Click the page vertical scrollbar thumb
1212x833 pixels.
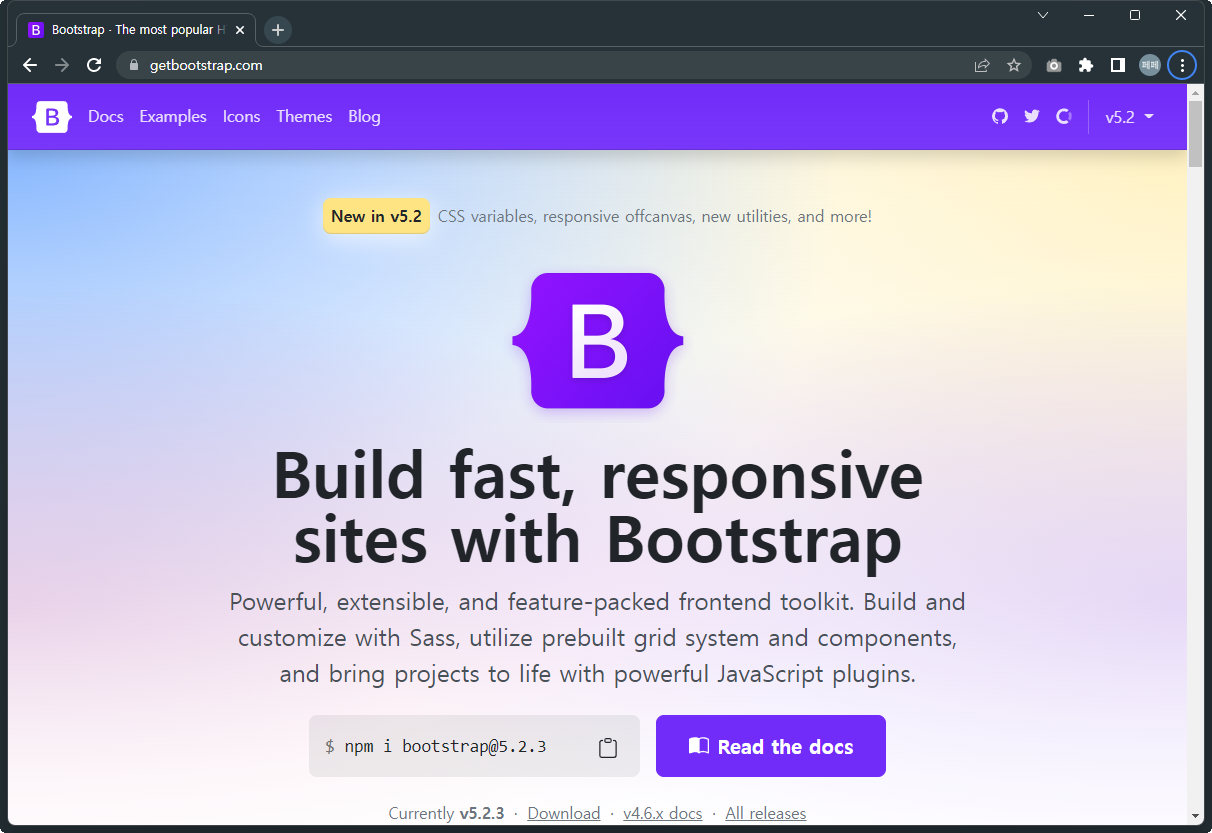[x=1195, y=134]
